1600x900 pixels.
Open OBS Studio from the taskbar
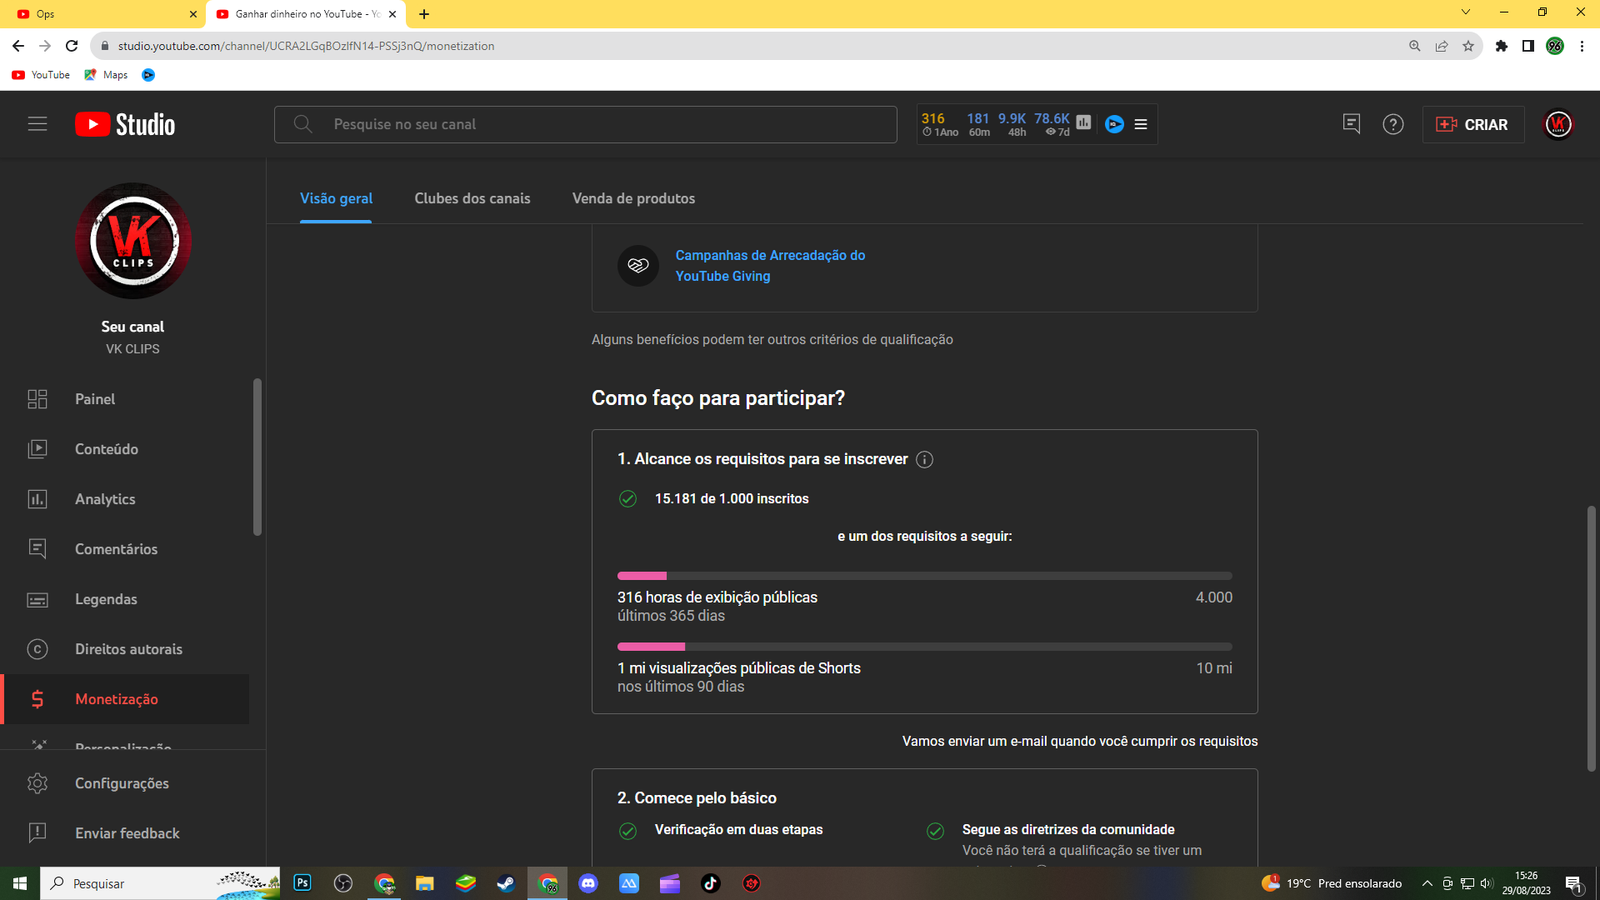tap(343, 883)
